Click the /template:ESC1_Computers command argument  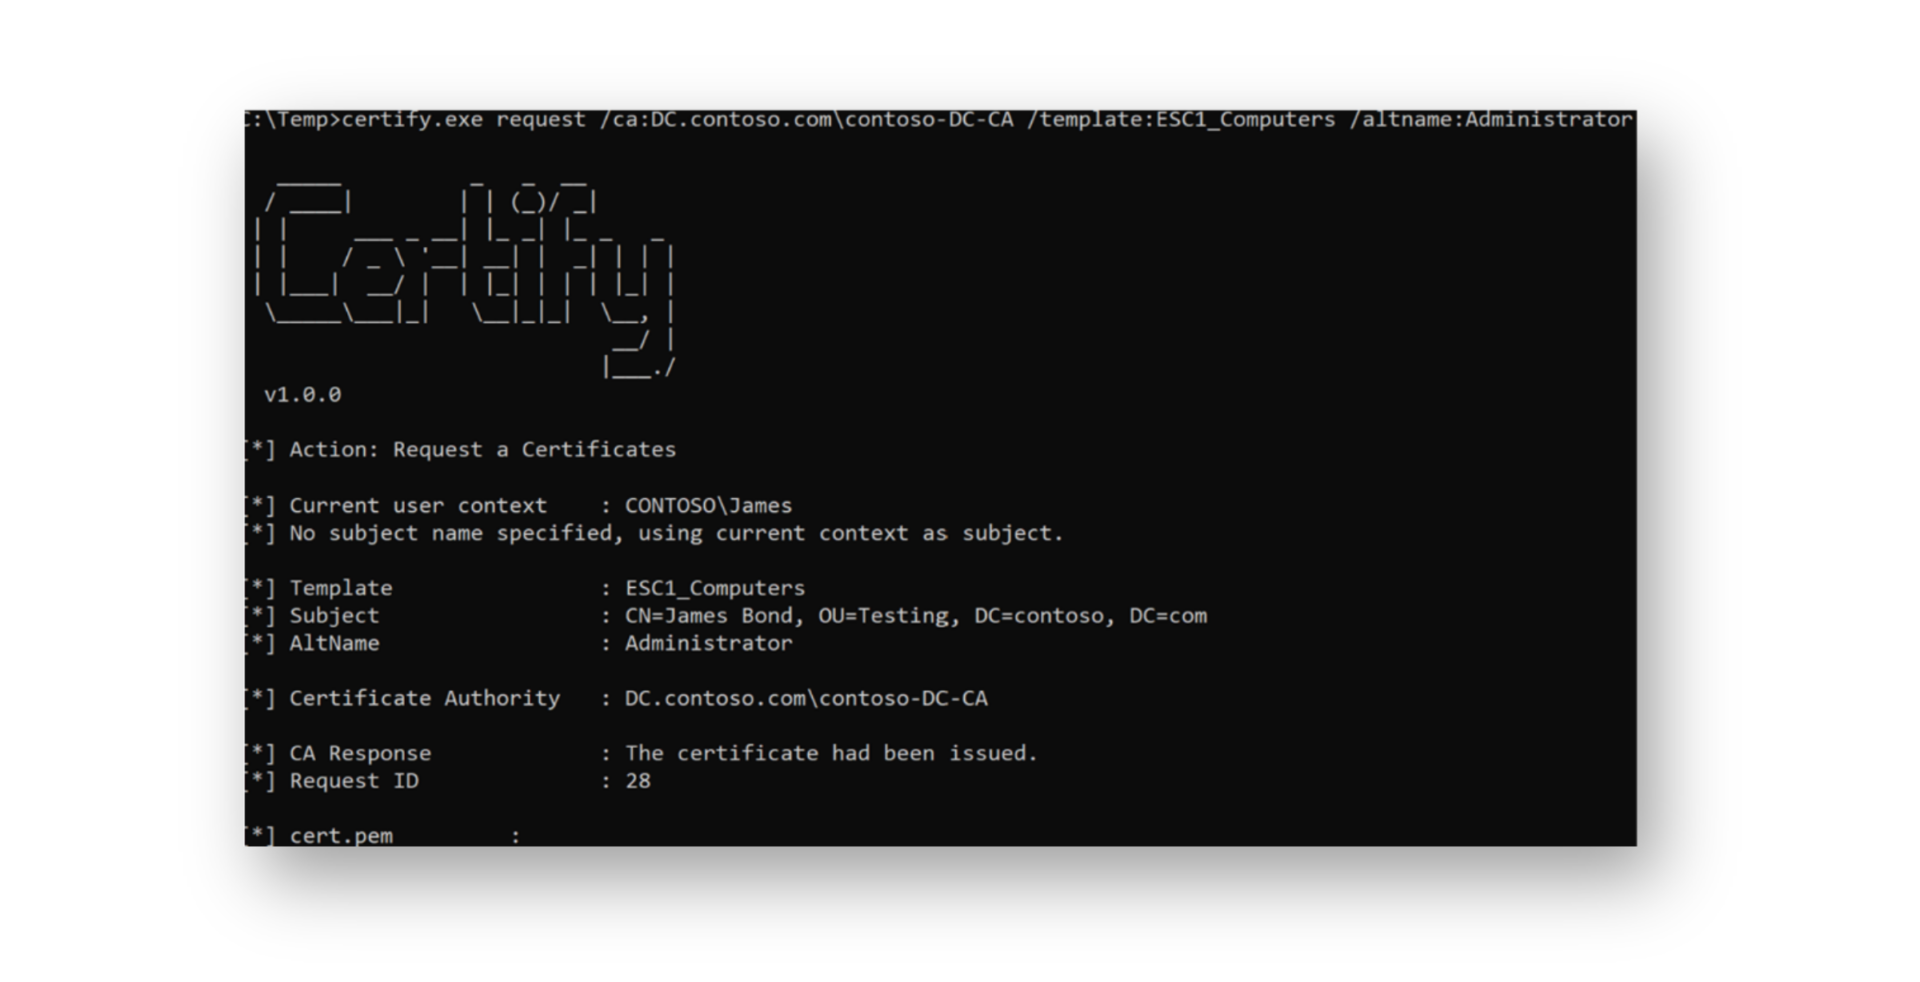pos(1180,120)
